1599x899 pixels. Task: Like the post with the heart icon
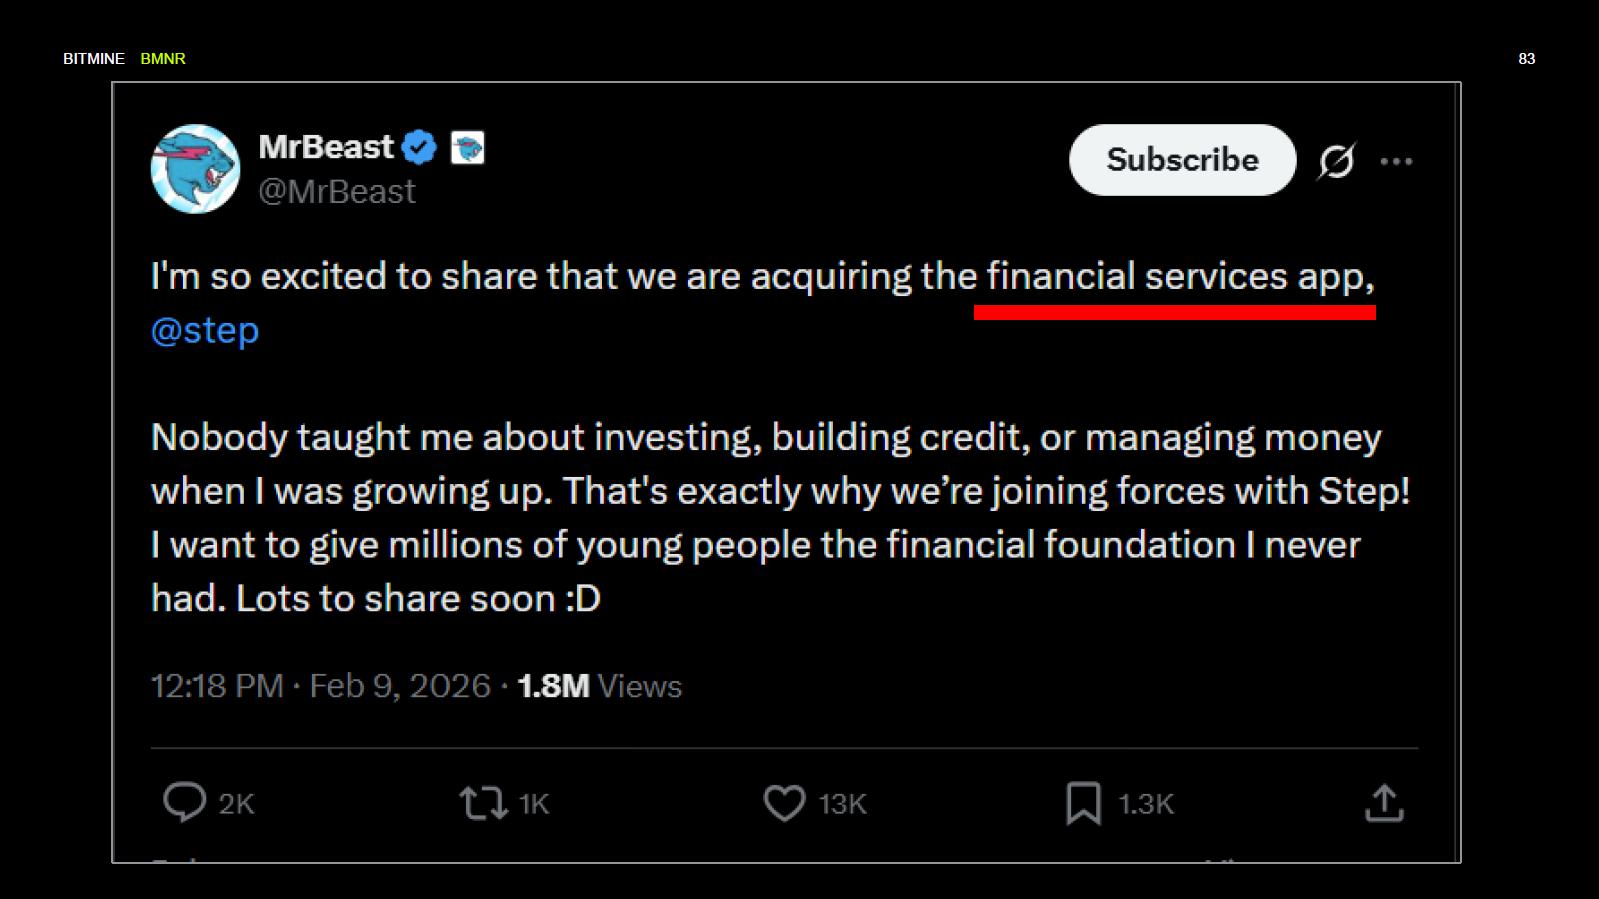(784, 803)
